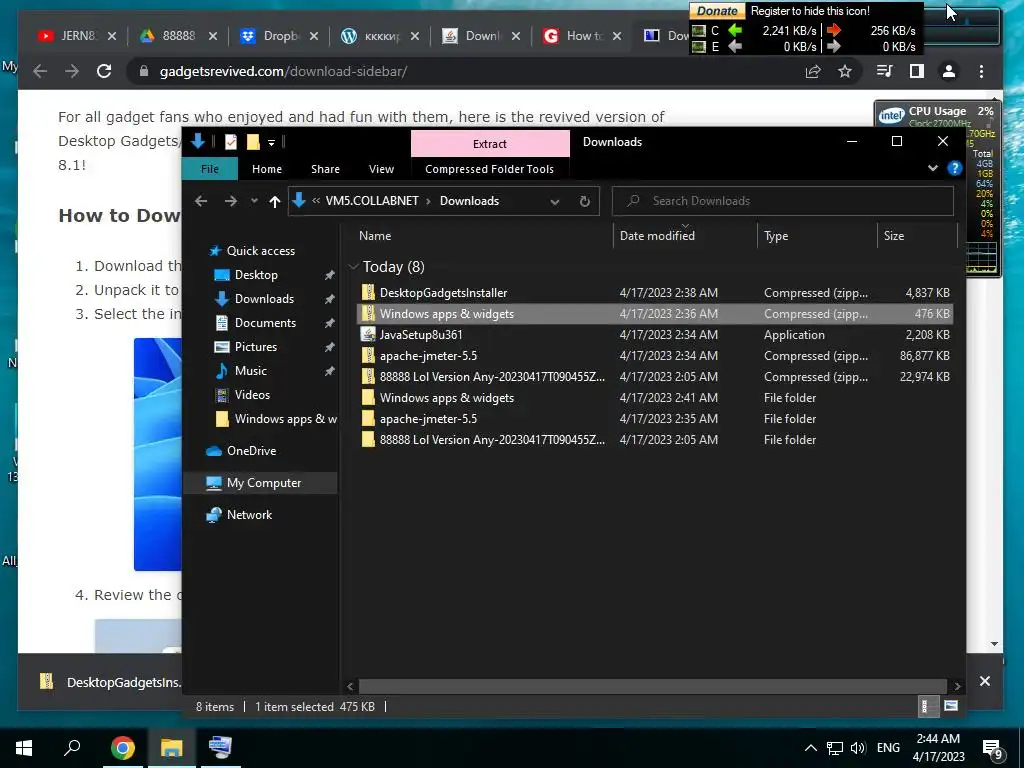Open Chrome from the taskbar
1024x768 pixels.
123,748
